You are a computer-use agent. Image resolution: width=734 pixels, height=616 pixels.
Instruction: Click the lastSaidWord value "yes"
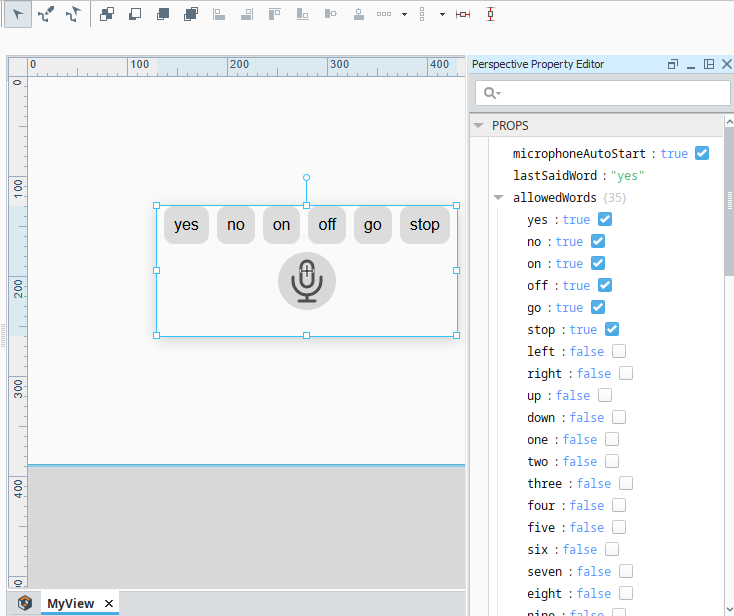[627, 176]
